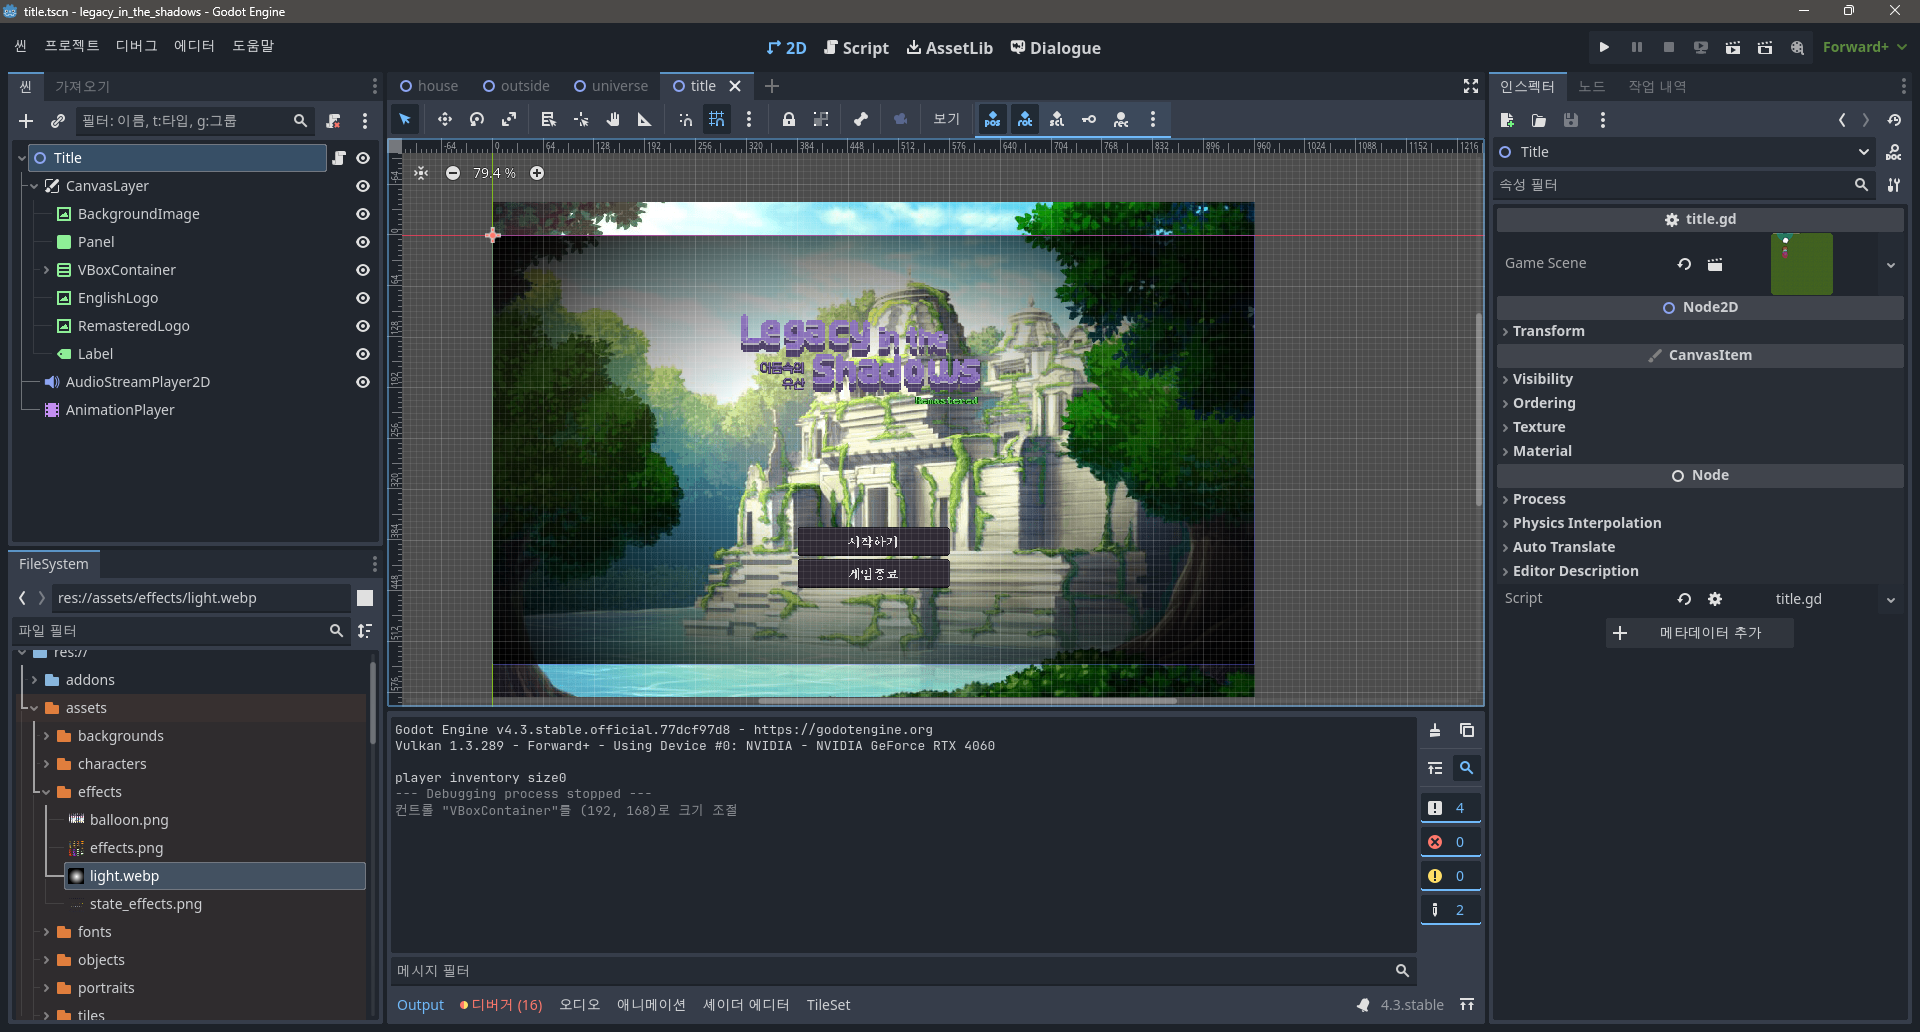Toggle EnglishLogo visibility eye
The image size is (1920, 1032).
(363, 298)
